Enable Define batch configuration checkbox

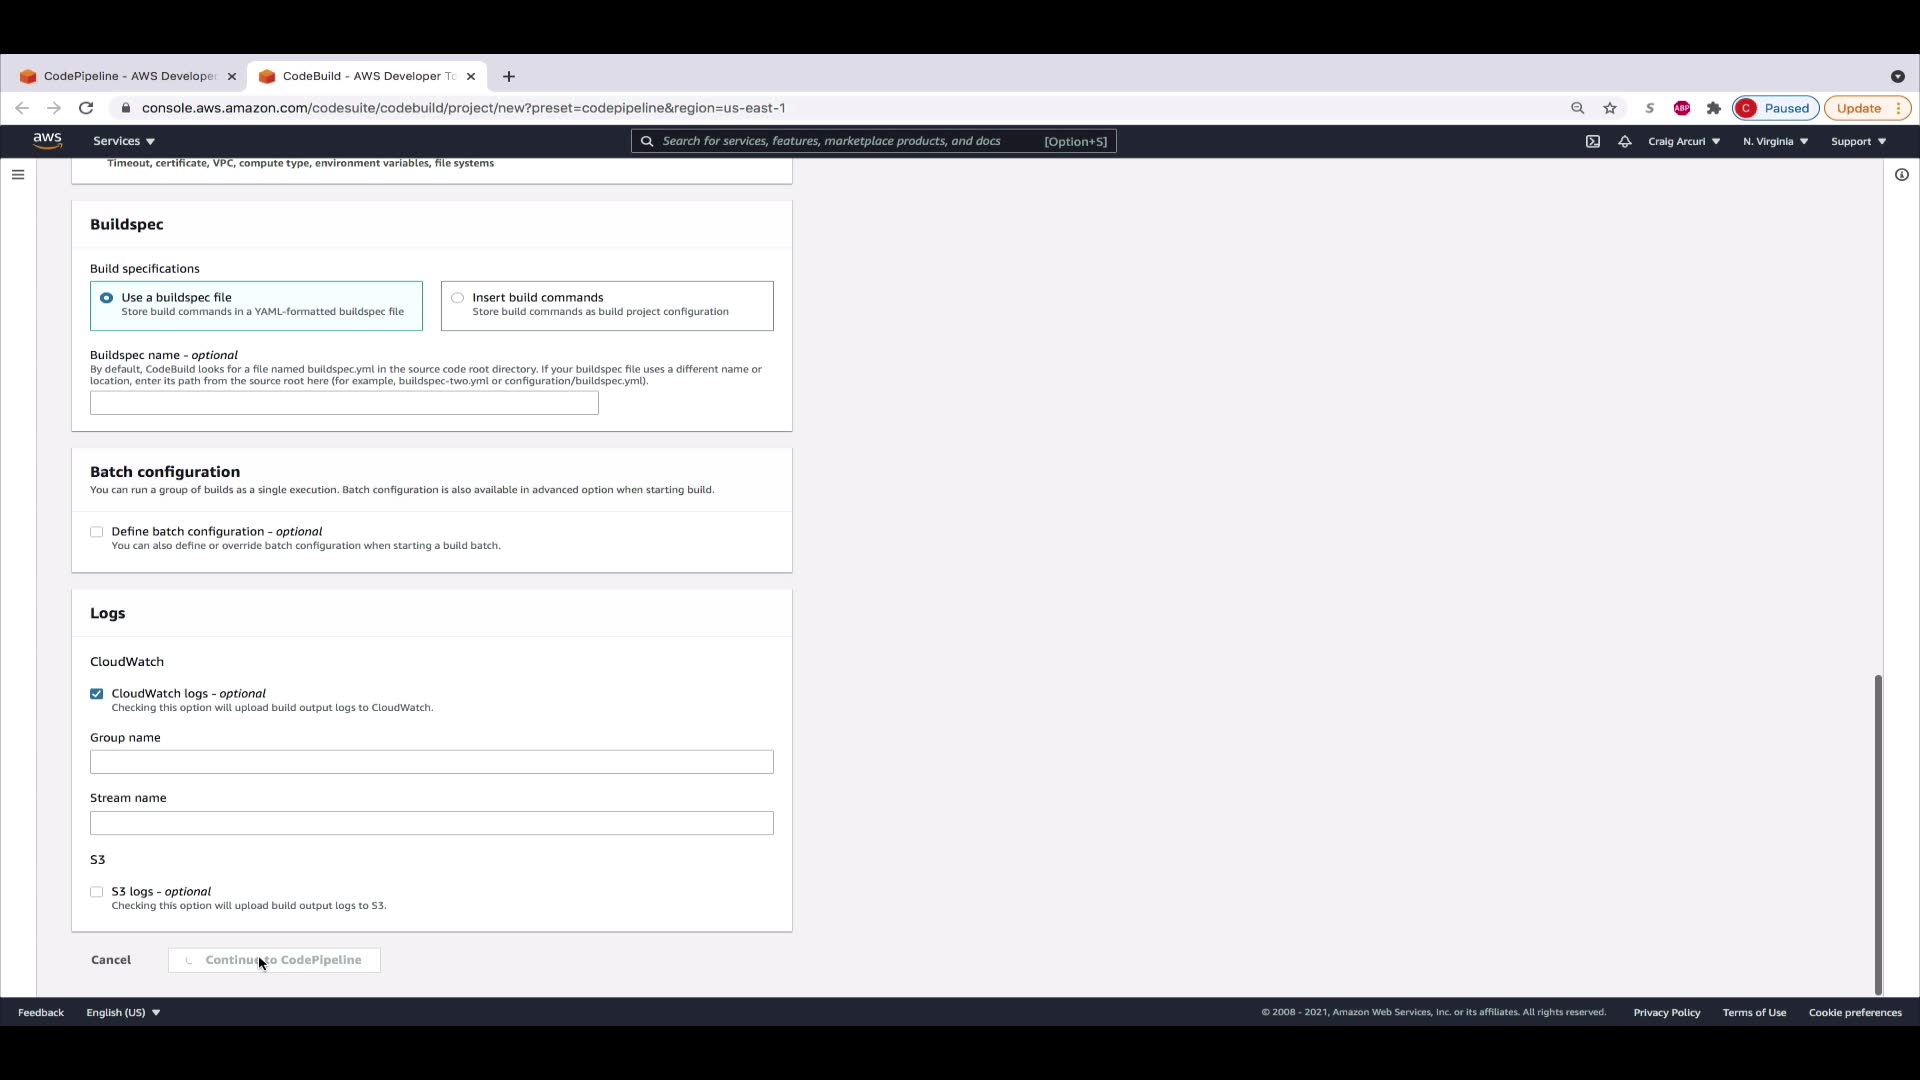click(x=97, y=532)
